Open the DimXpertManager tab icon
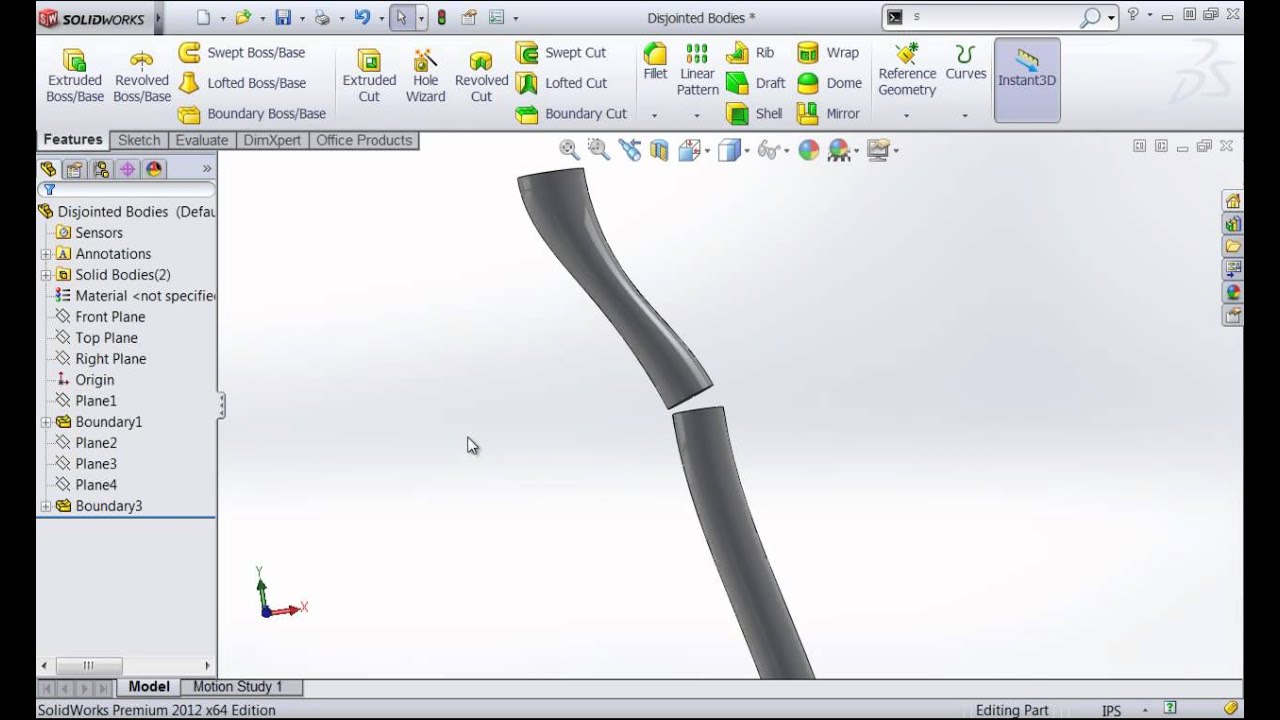 (x=127, y=169)
